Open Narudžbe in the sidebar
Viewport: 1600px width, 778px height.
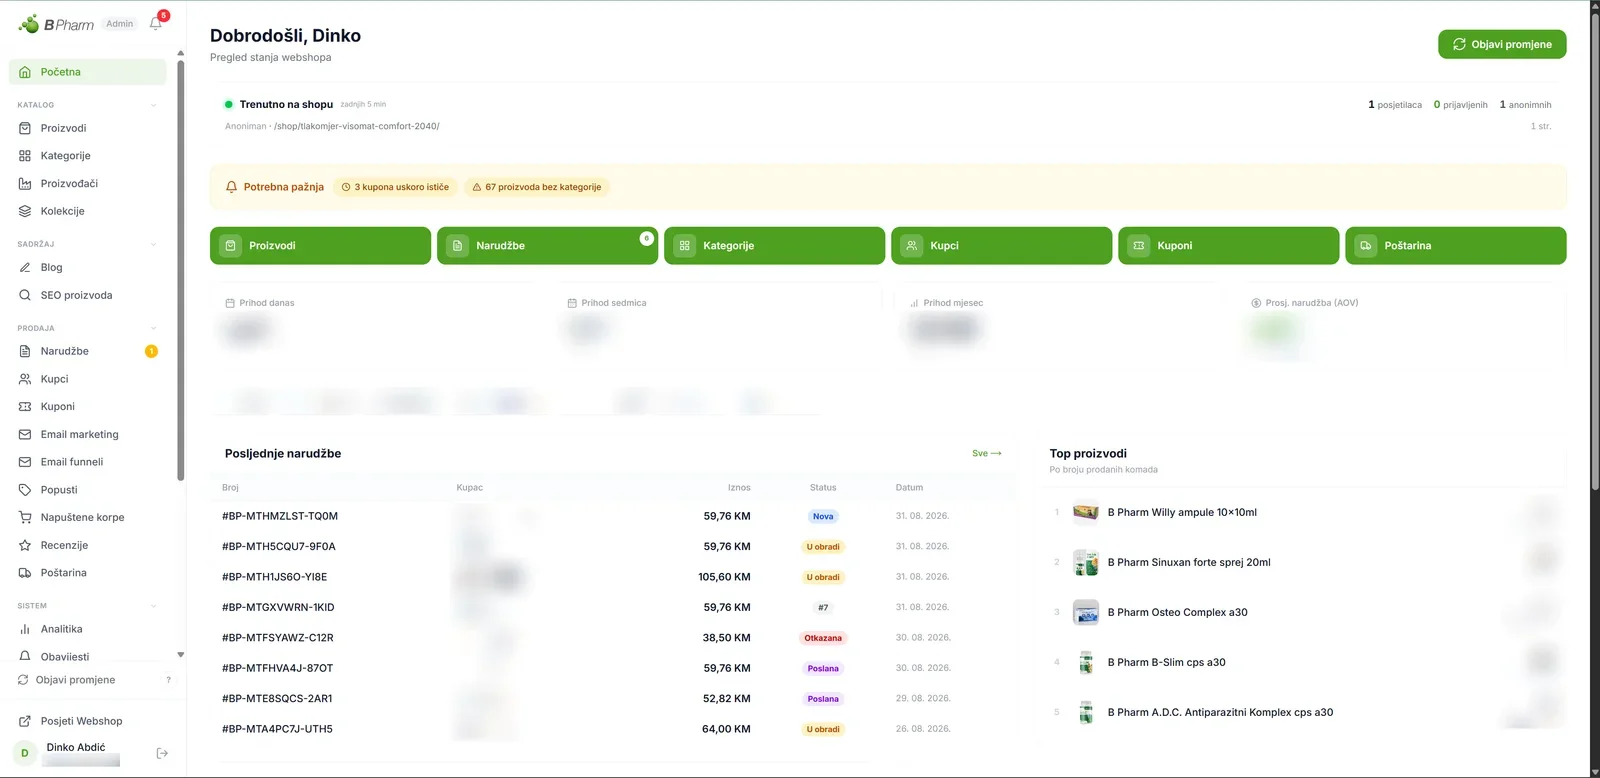coord(88,351)
